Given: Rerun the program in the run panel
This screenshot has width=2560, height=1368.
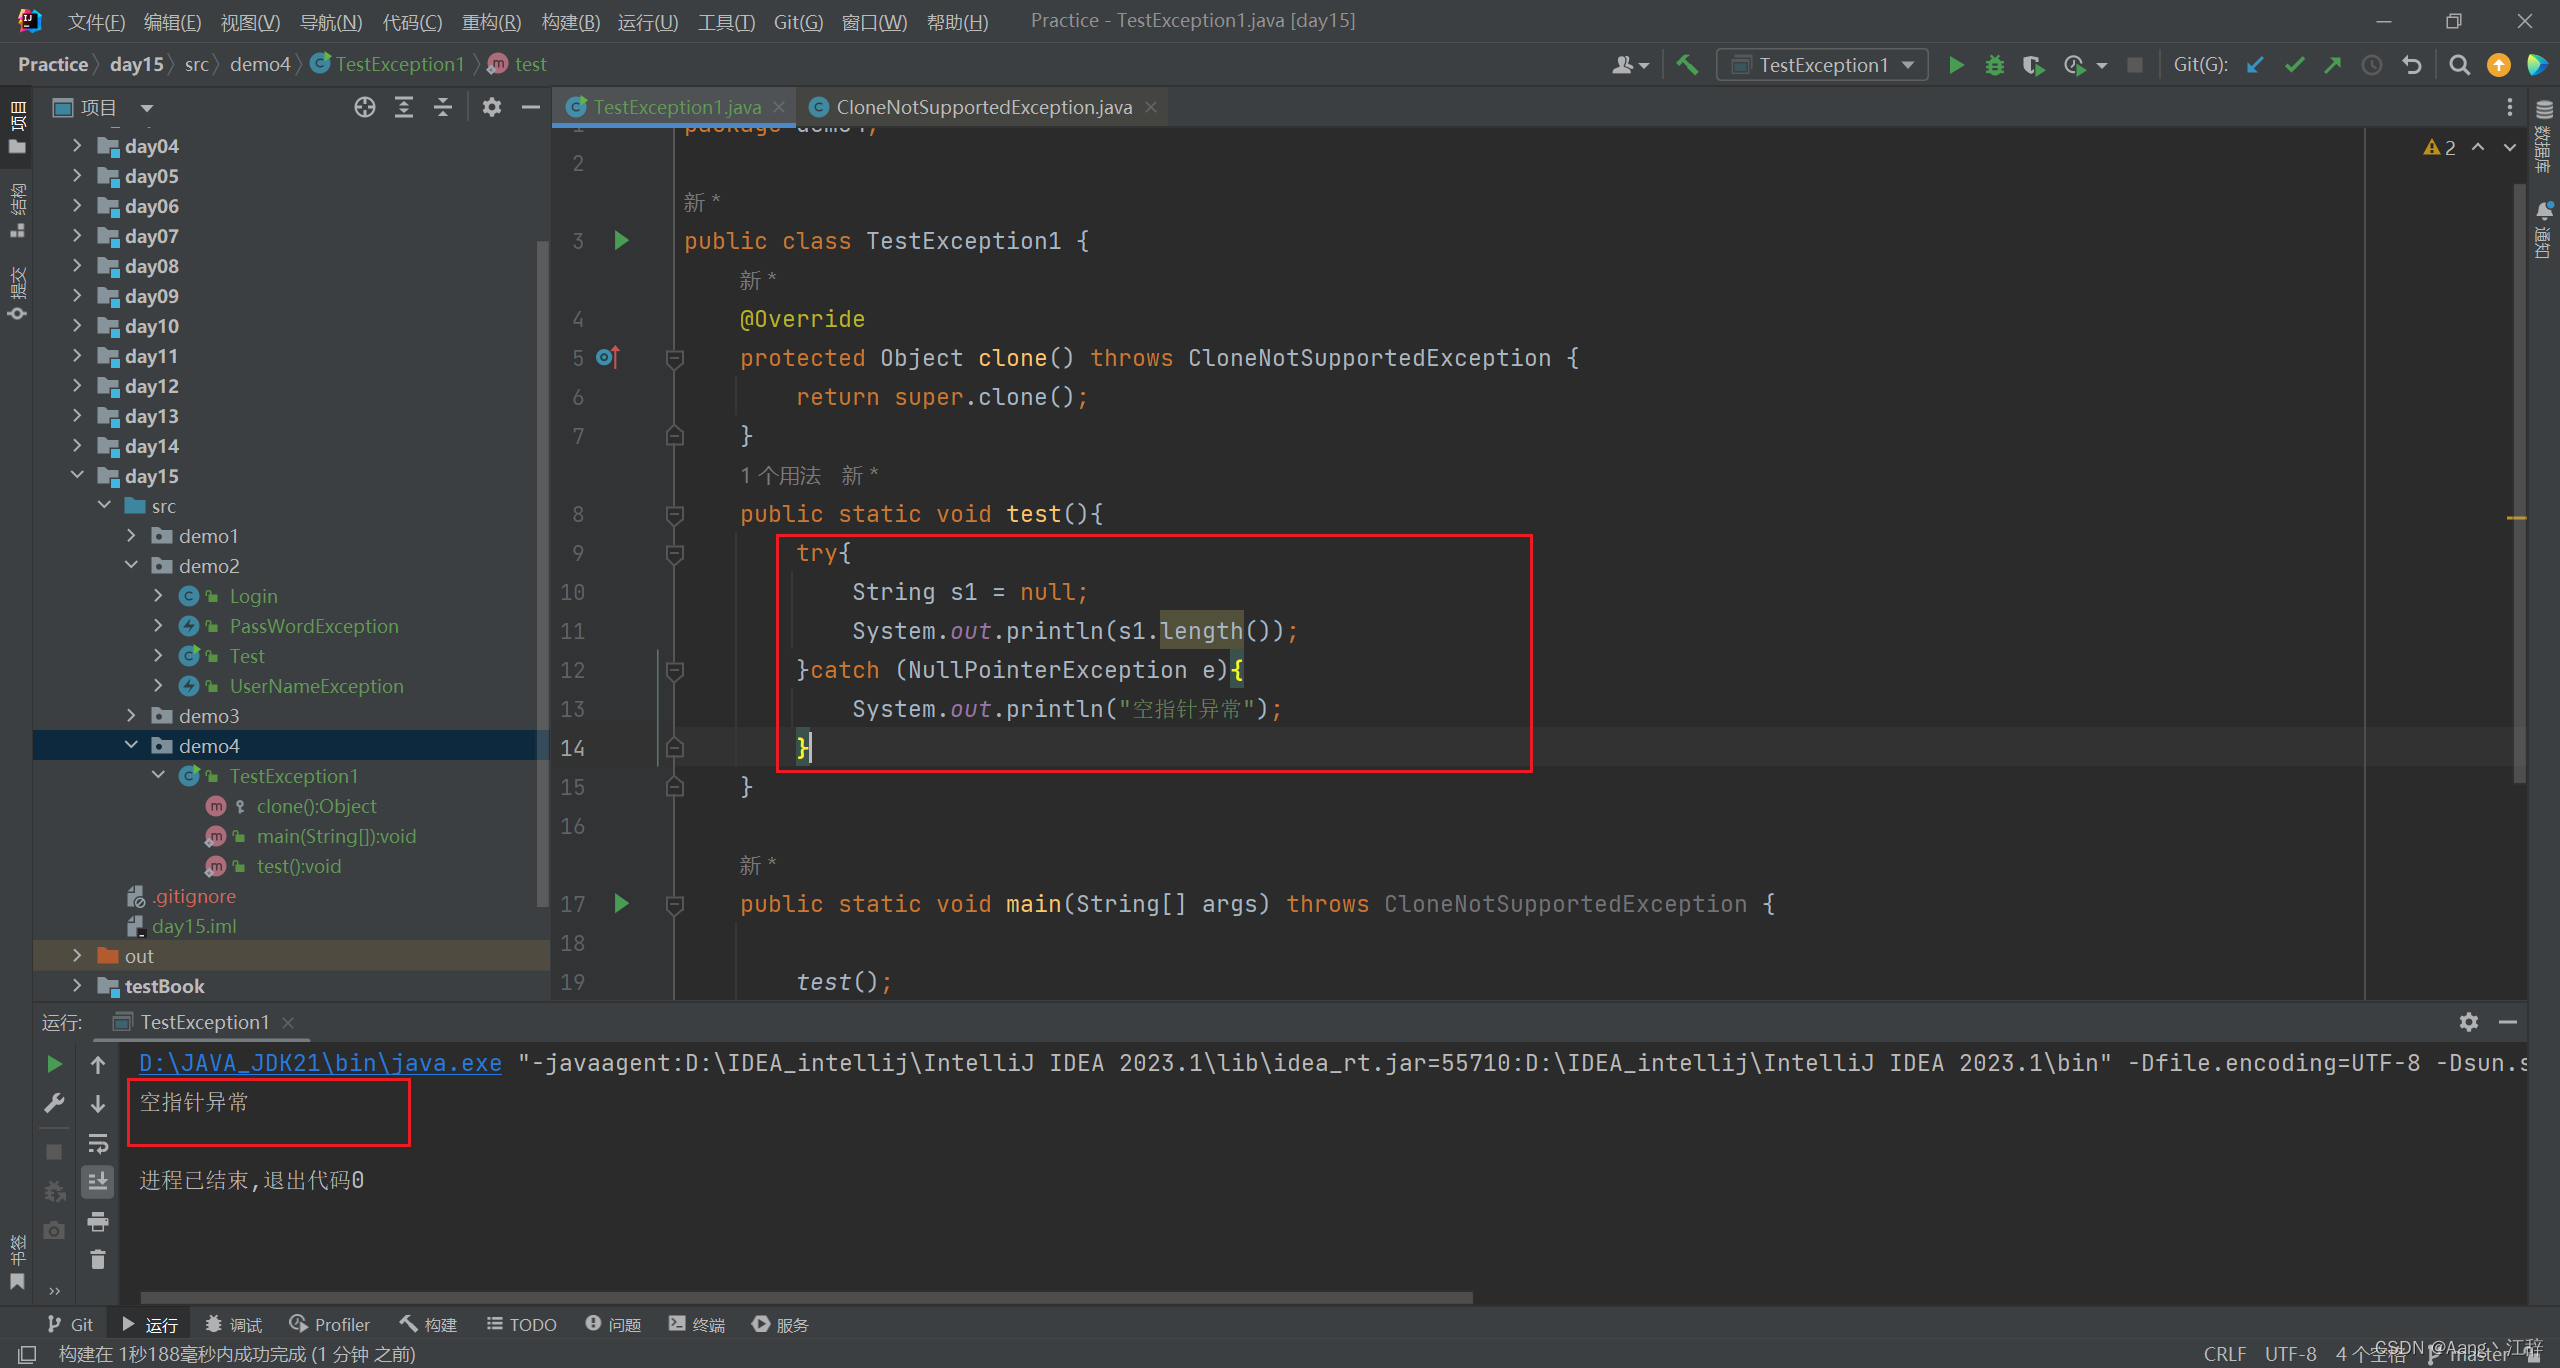Looking at the screenshot, I should [x=54, y=1064].
